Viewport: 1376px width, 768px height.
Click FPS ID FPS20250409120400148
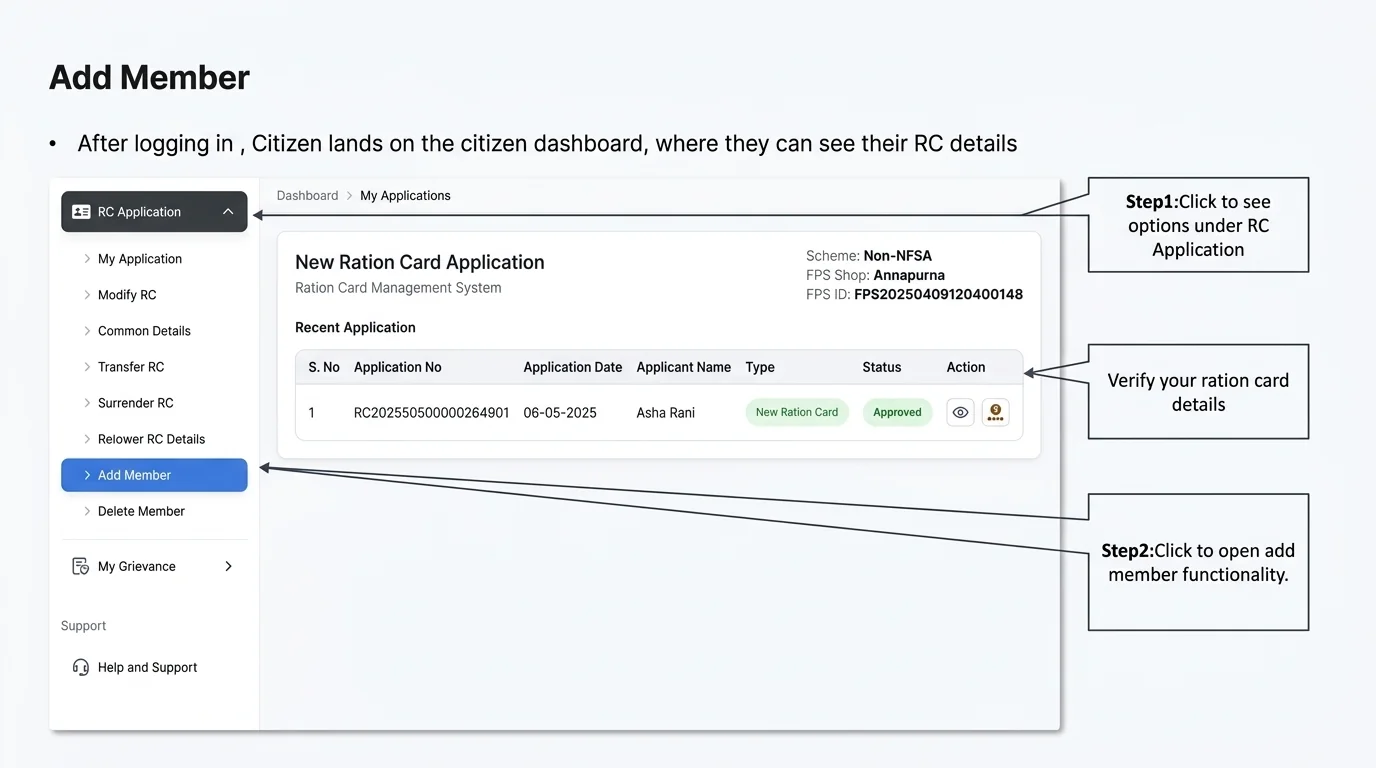[938, 294]
